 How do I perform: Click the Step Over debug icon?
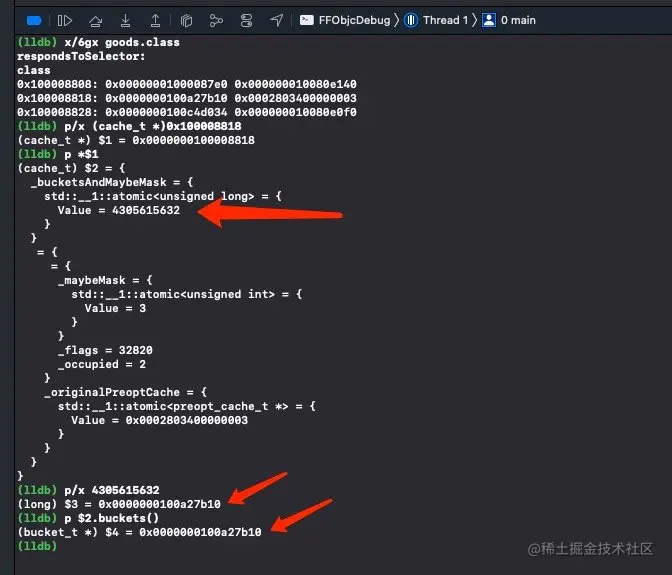[x=95, y=21]
